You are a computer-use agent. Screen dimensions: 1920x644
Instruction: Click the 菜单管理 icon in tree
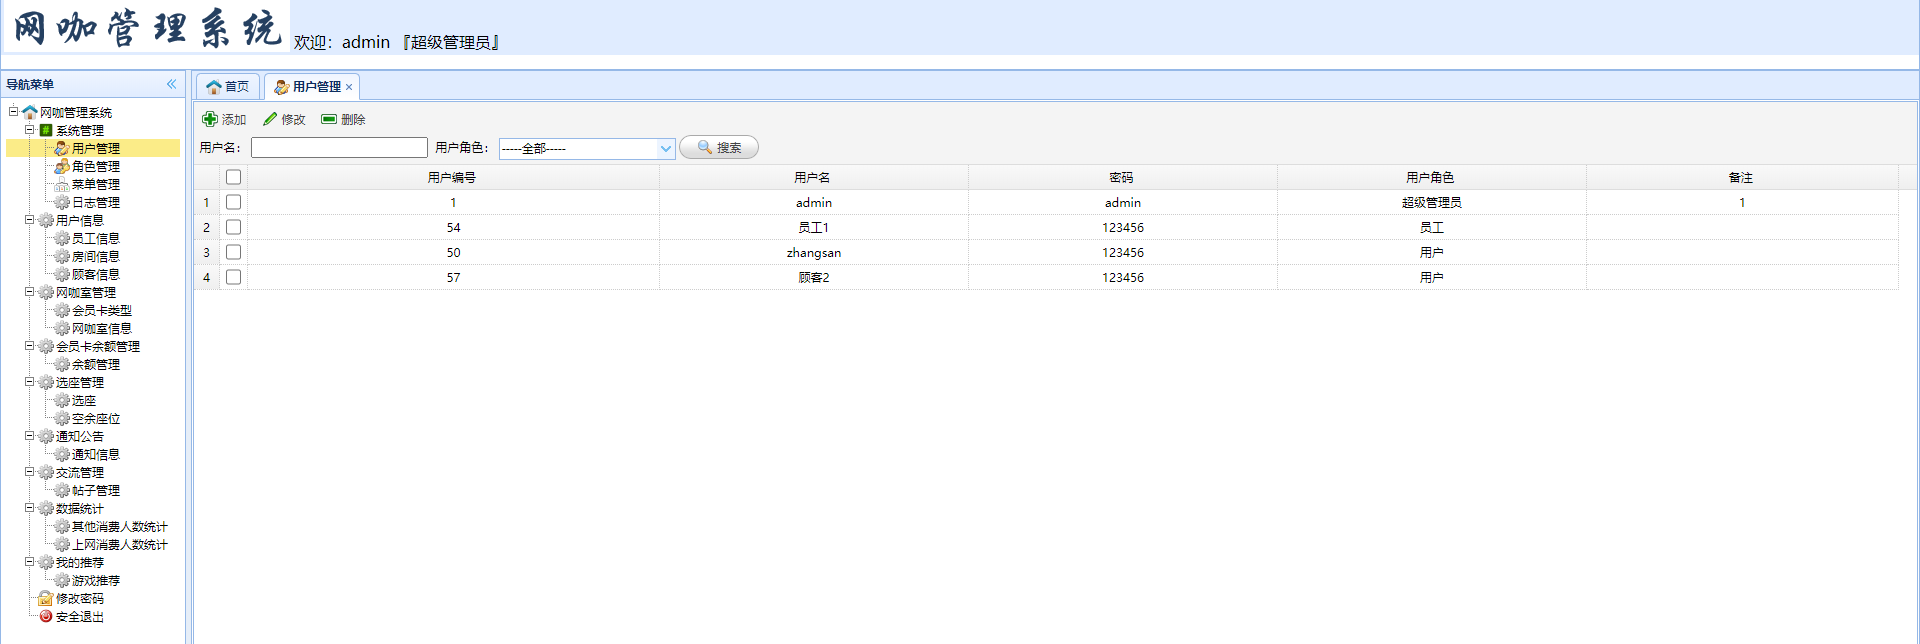click(62, 184)
